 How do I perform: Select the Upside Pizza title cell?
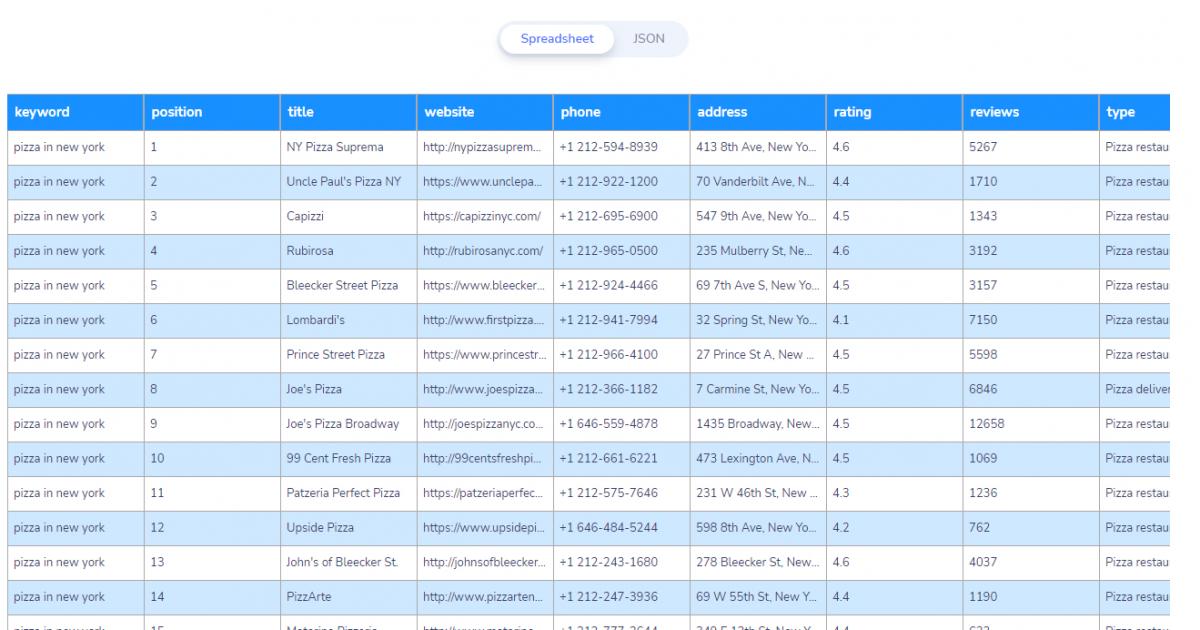tap(348, 528)
